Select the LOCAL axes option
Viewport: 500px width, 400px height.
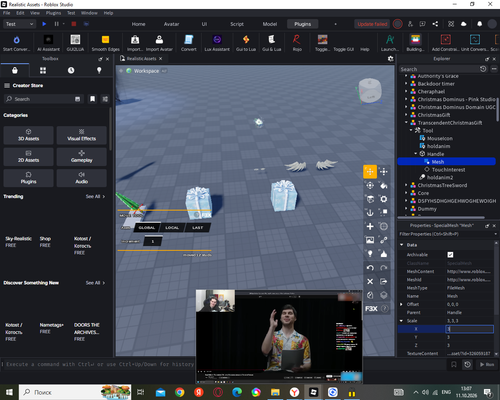172,228
